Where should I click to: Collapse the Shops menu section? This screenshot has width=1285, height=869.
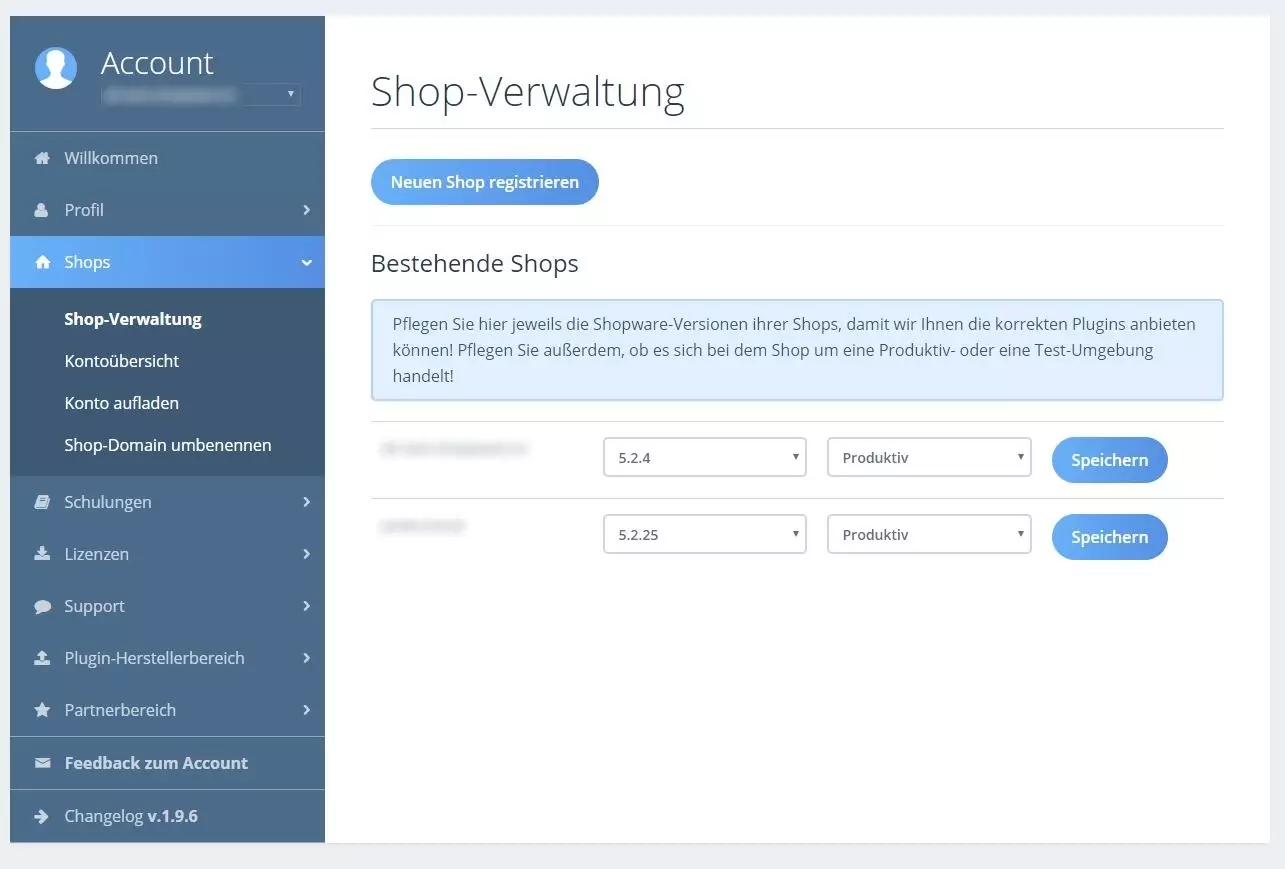click(306, 262)
